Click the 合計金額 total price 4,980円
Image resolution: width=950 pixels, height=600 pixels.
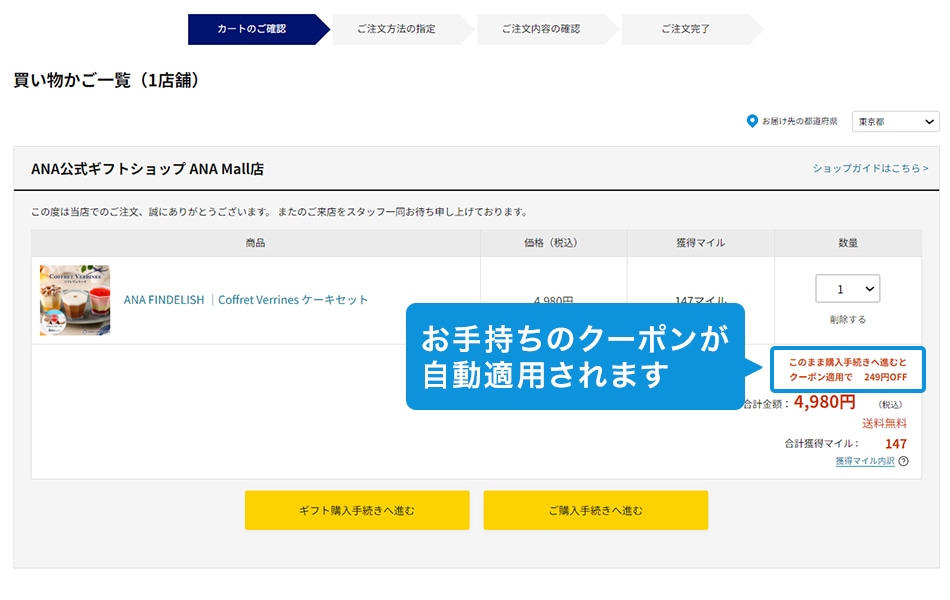click(825, 404)
